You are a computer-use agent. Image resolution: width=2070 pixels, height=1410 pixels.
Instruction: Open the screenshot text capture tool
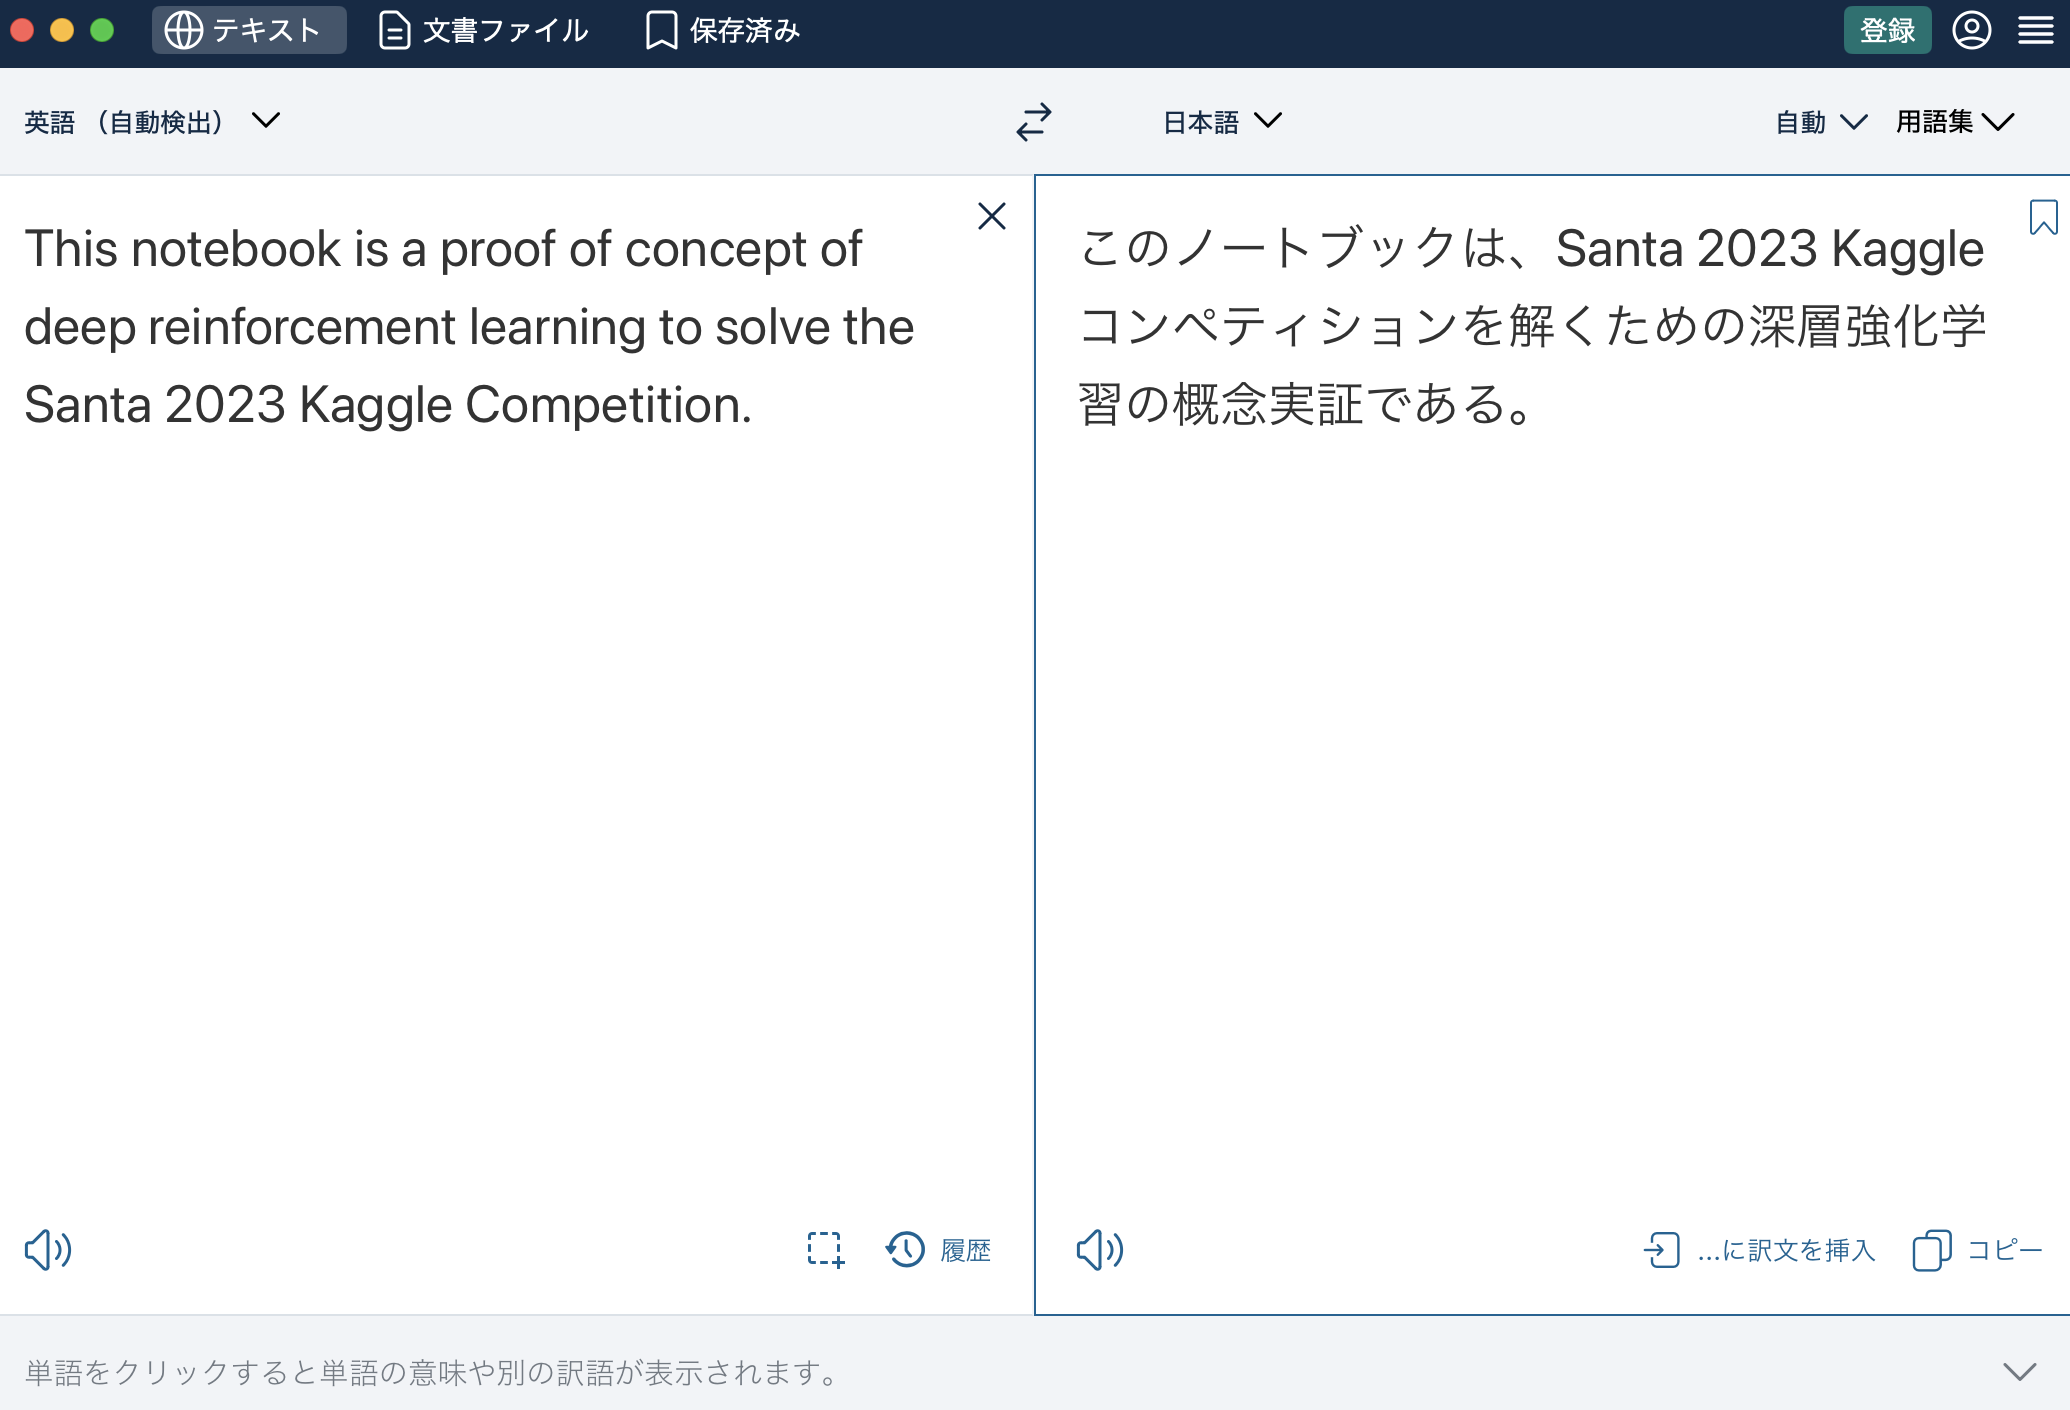click(823, 1250)
